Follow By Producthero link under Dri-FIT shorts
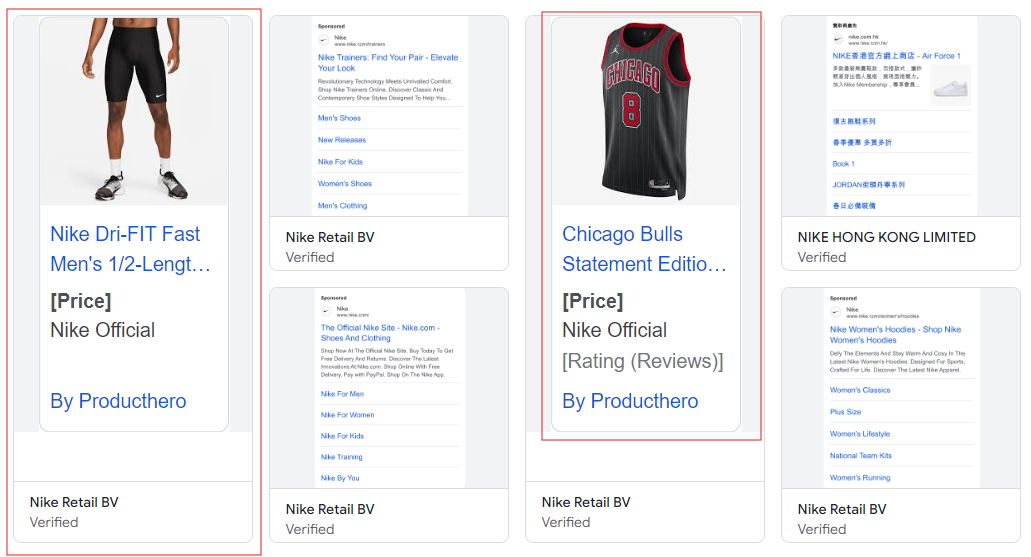Viewport: 1031px width, 557px height. coord(118,401)
